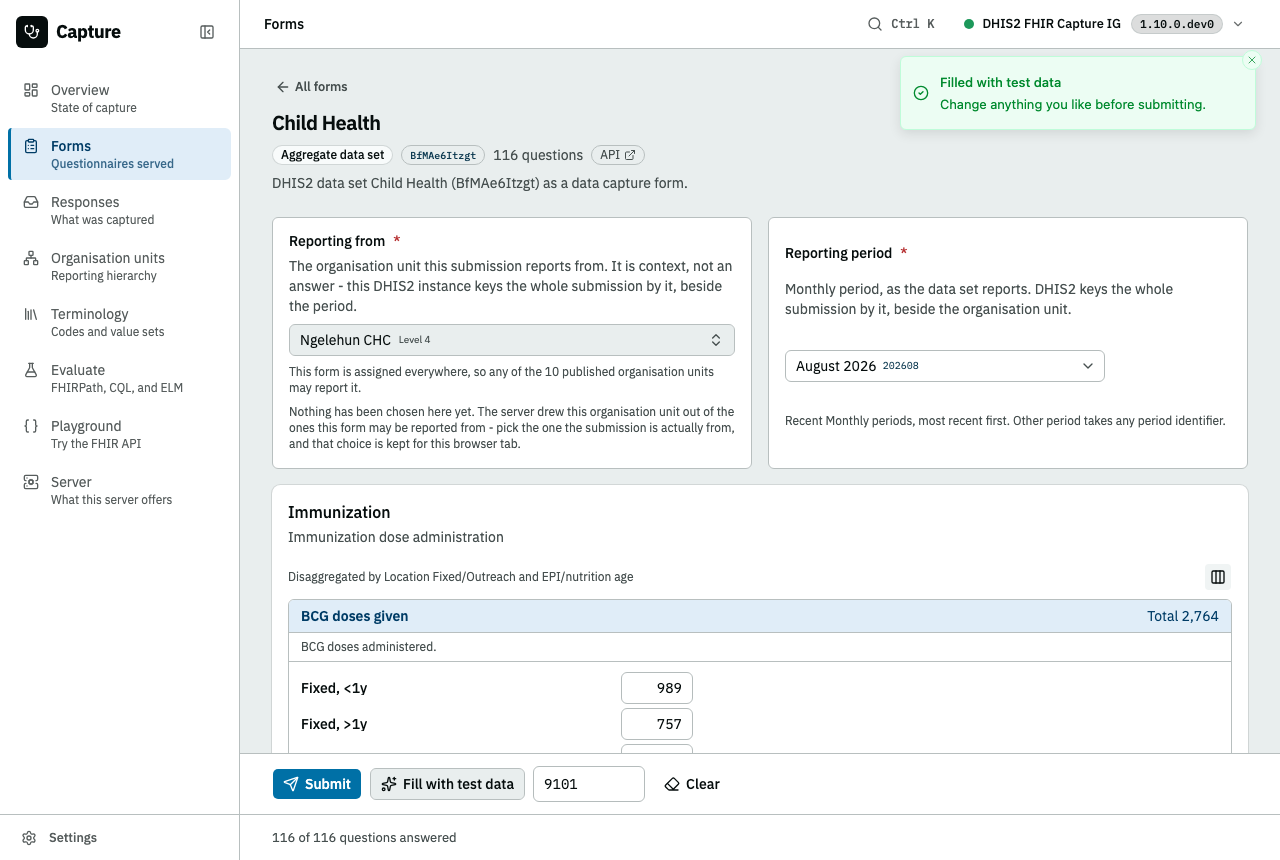Screen dimensions: 1280x860
Task: Go back to All forms
Action: point(312,87)
